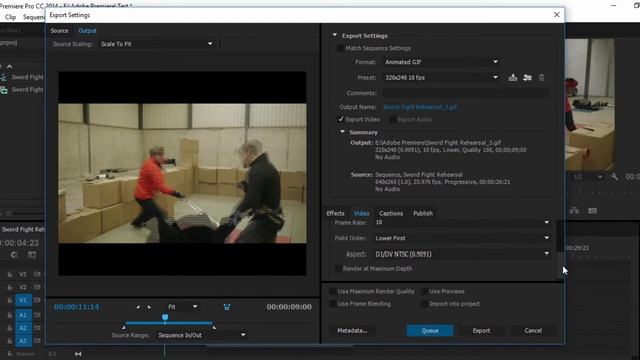Click the in-point handle of range bar
Screen dimensions: 640x360
point(124,327)
